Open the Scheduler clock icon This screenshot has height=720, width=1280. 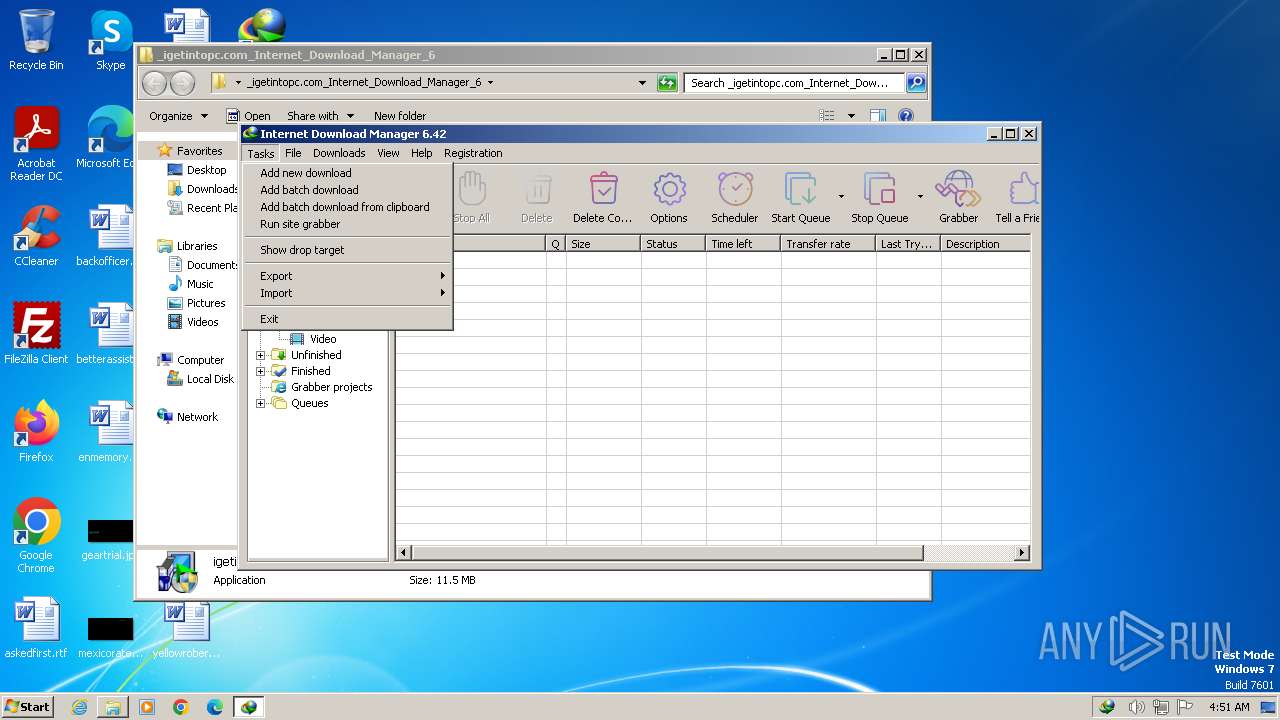pos(735,197)
